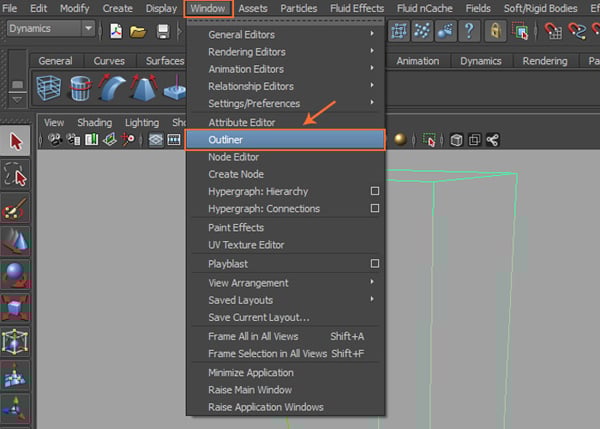Open the Fields menu

[478, 8]
